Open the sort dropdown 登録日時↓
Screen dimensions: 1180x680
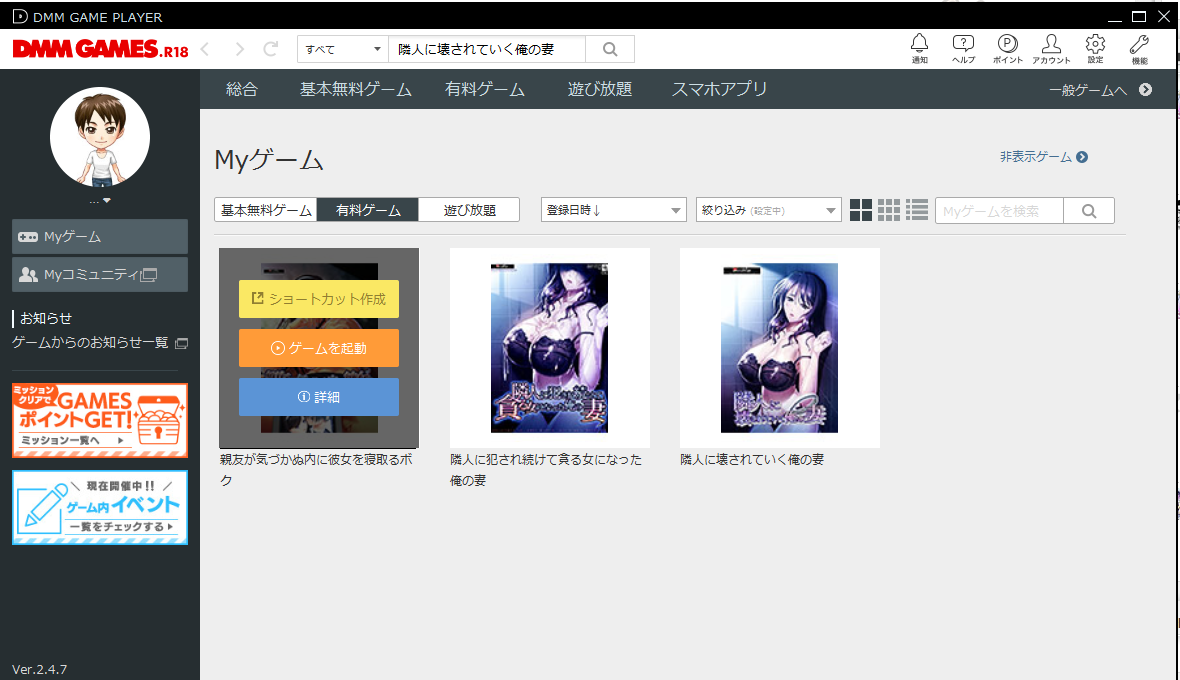pyautogui.click(x=613, y=210)
